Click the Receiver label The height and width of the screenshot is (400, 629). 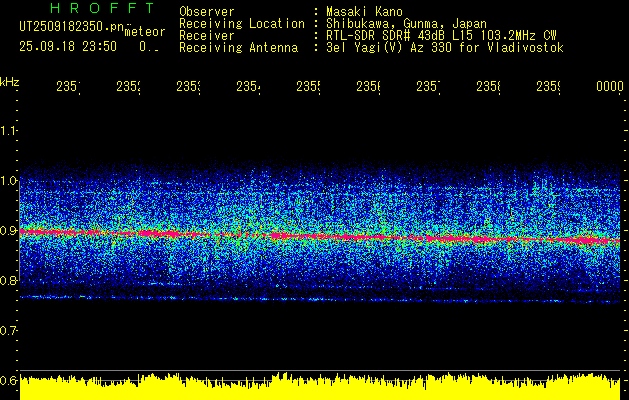[207, 36]
